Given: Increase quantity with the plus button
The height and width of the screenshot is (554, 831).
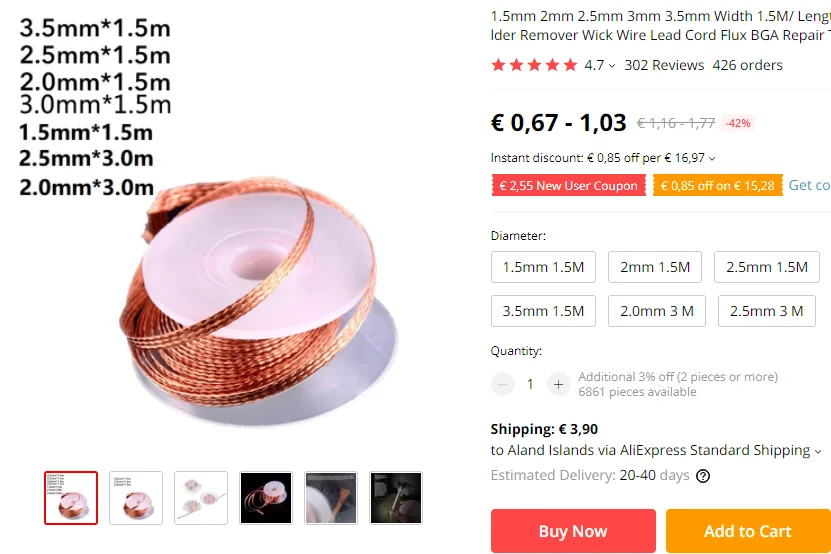Looking at the screenshot, I should pyautogui.click(x=558, y=384).
